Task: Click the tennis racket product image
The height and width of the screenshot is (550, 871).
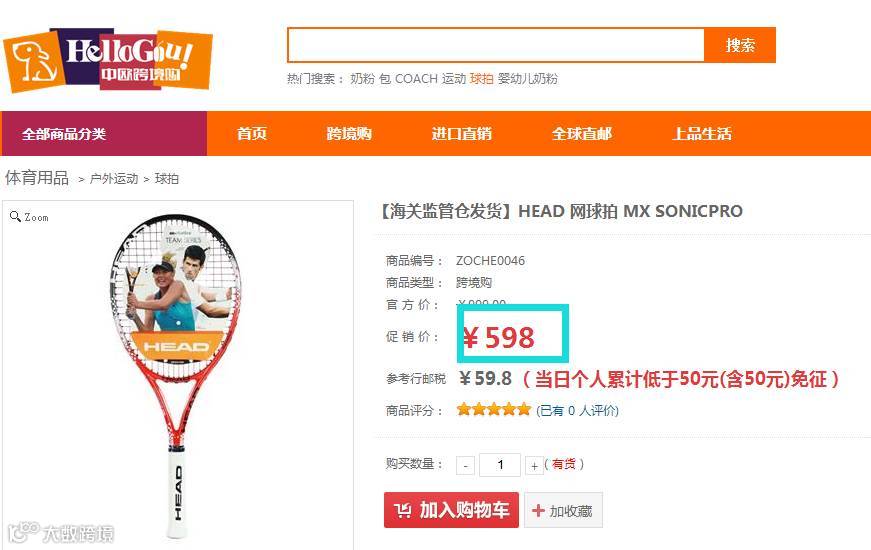Action: click(x=176, y=376)
